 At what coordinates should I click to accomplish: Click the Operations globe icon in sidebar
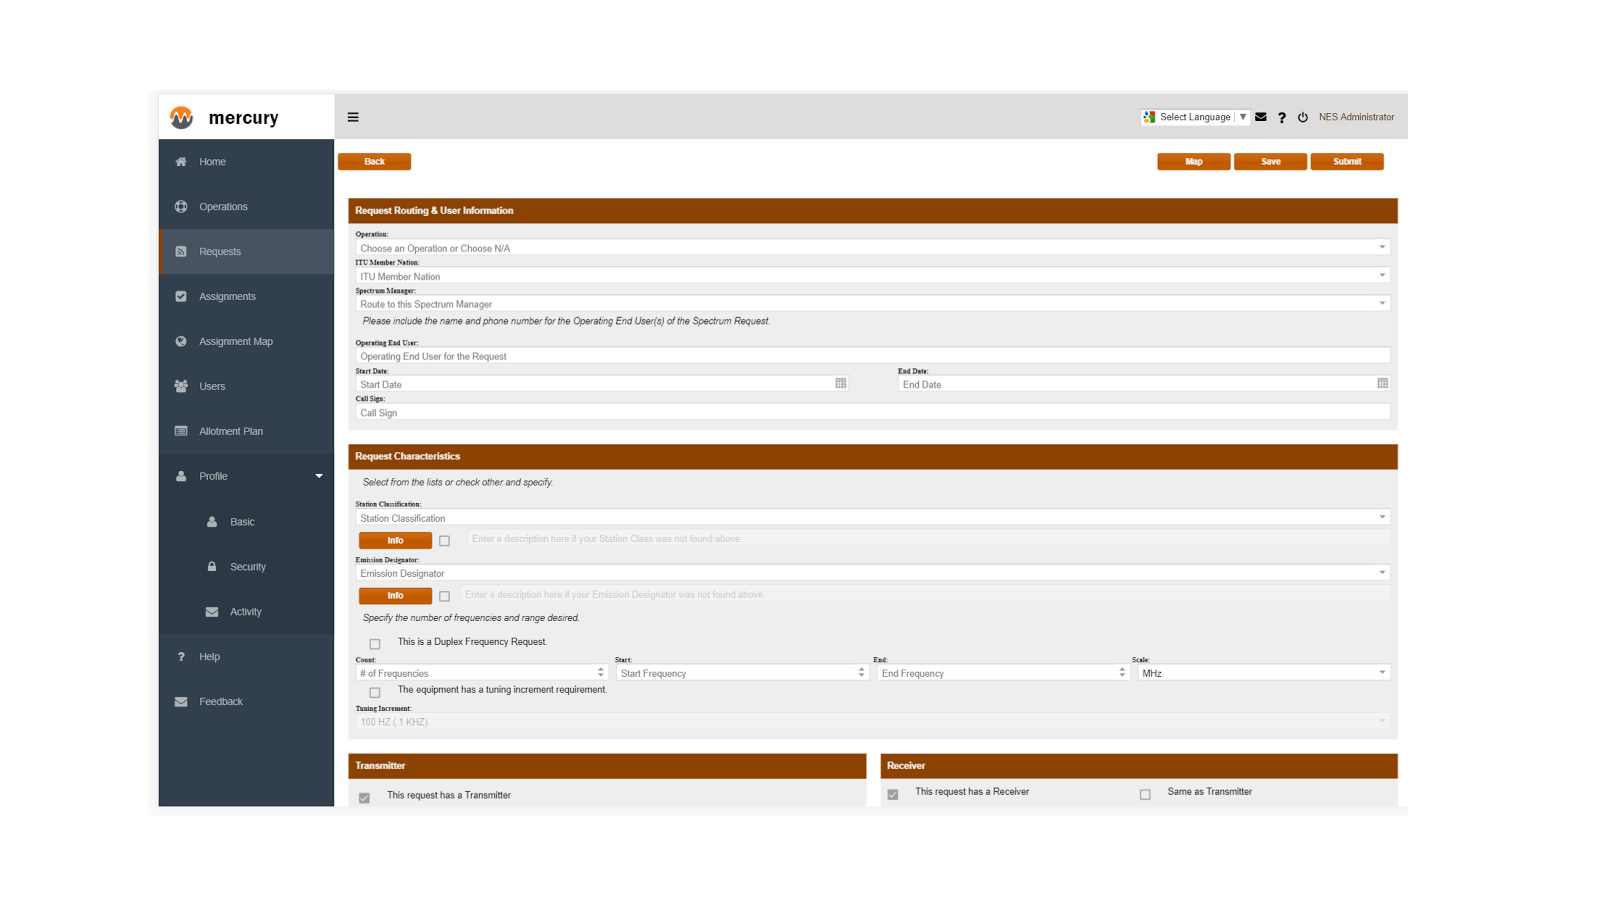(181, 207)
